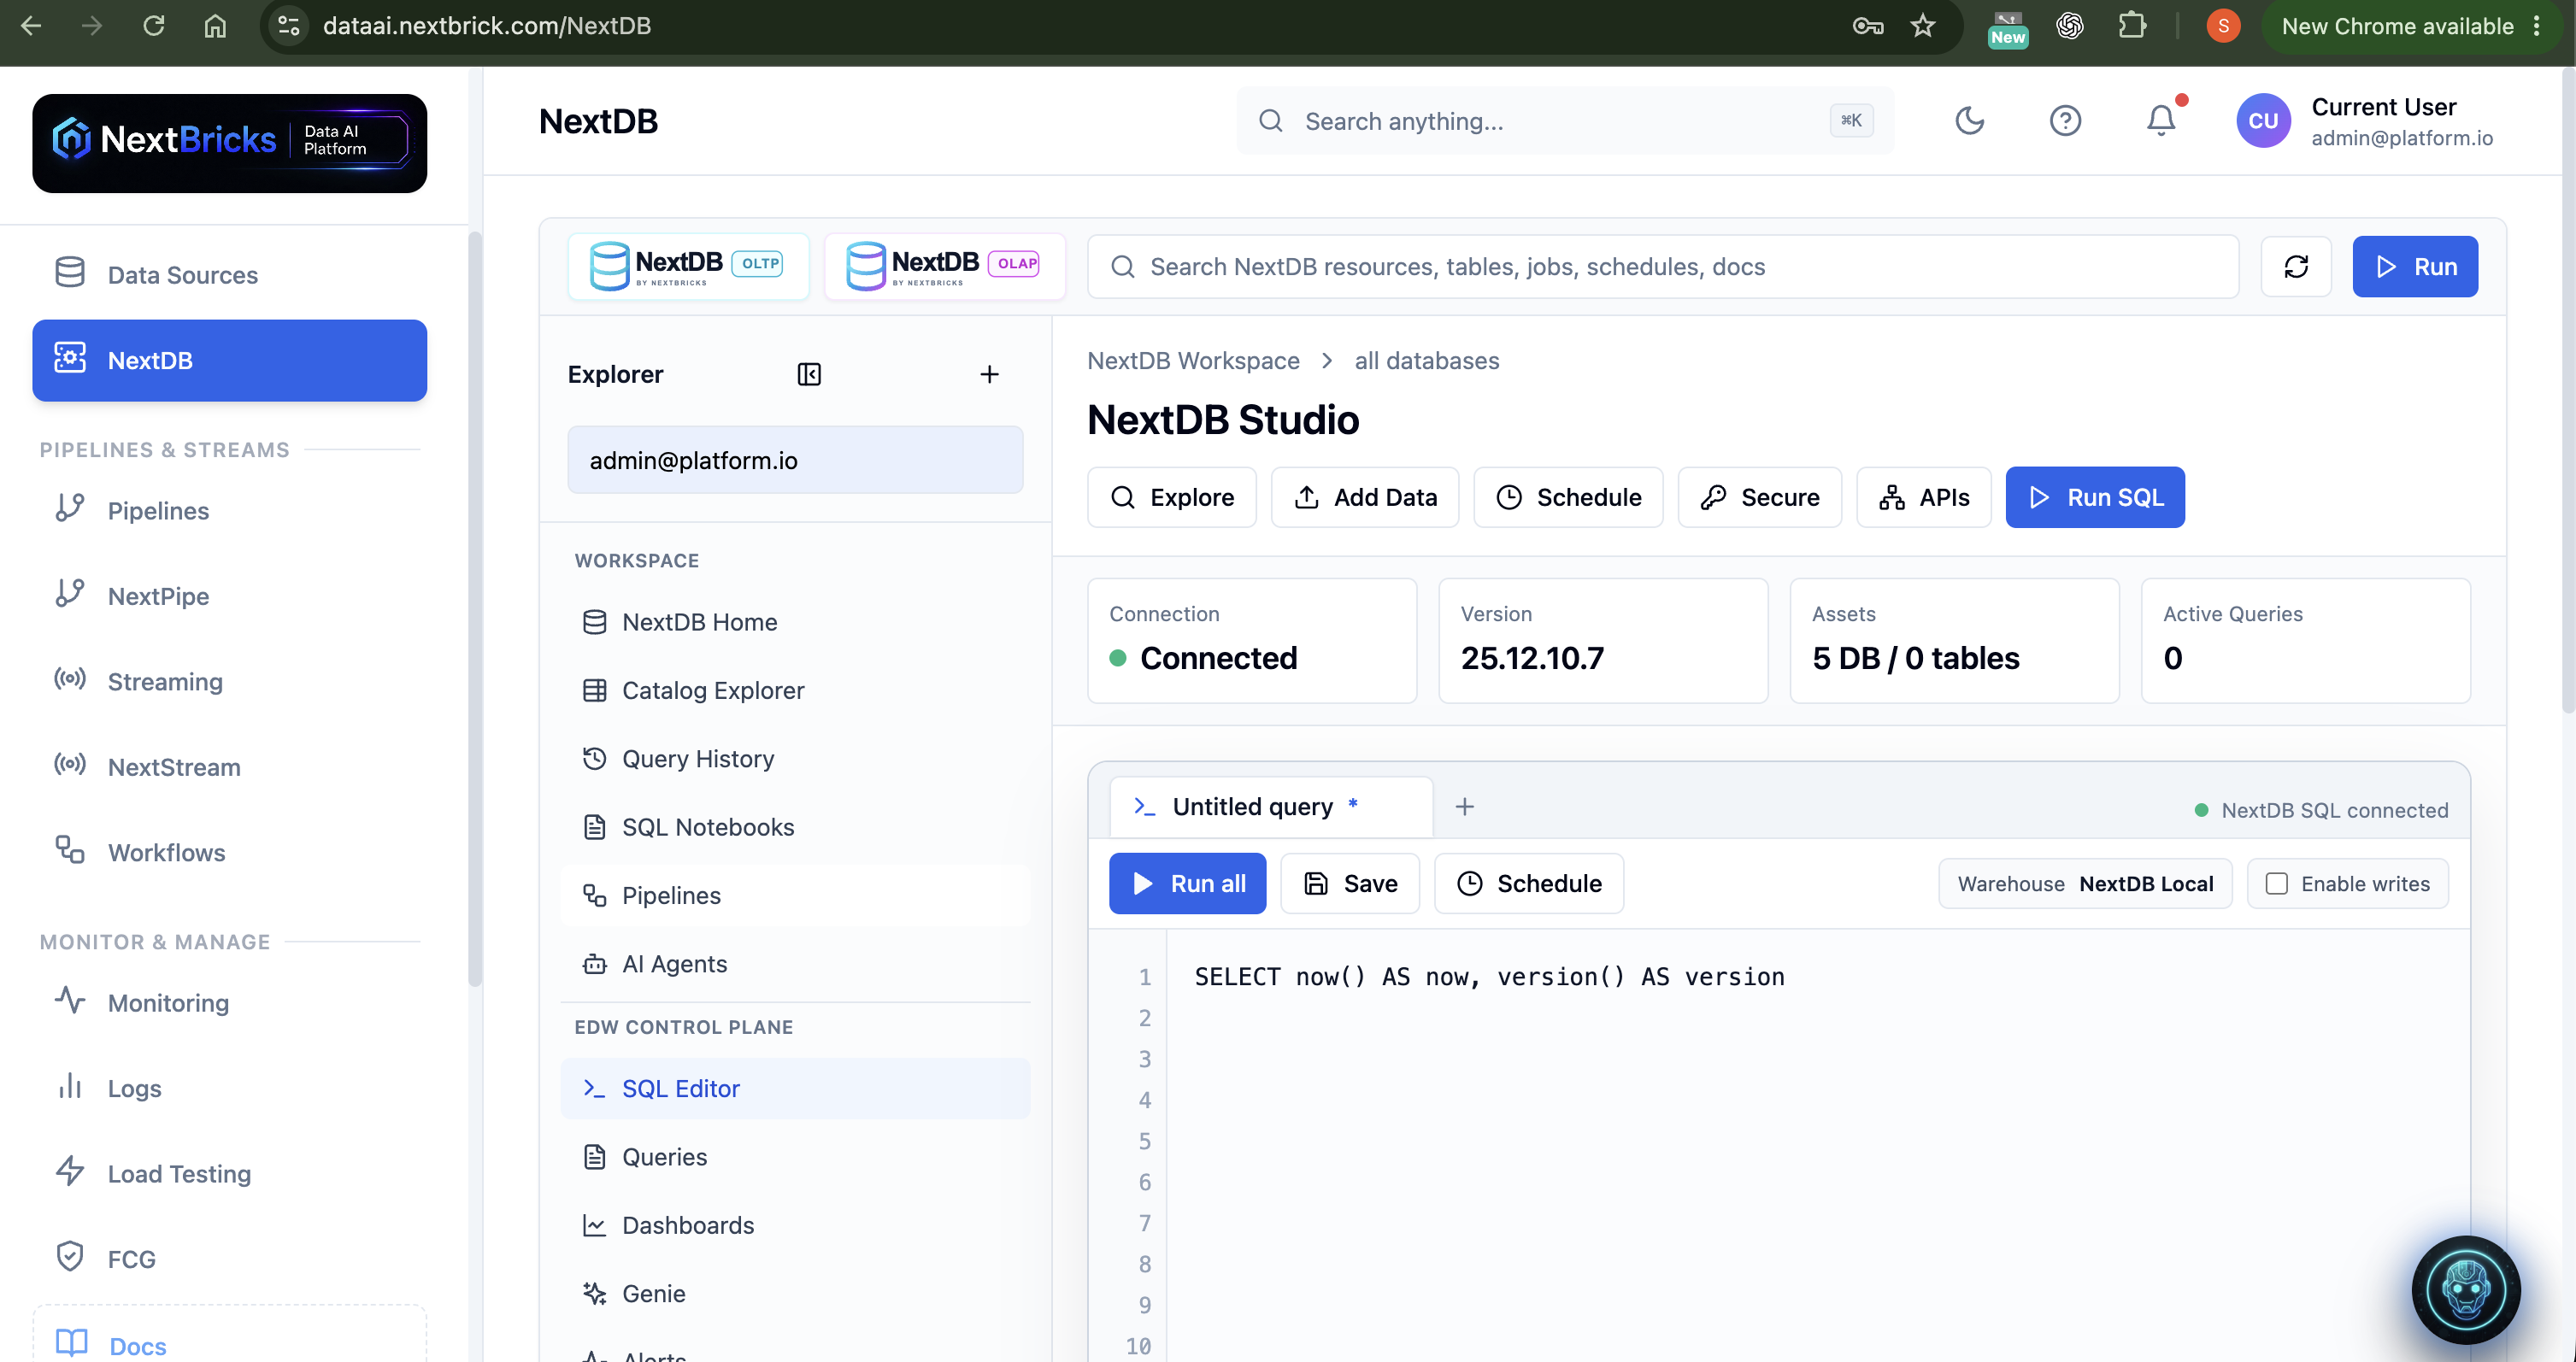Screen dimensions: 2576x1362
Task: Save the untitled query
Action: tap(1350, 883)
